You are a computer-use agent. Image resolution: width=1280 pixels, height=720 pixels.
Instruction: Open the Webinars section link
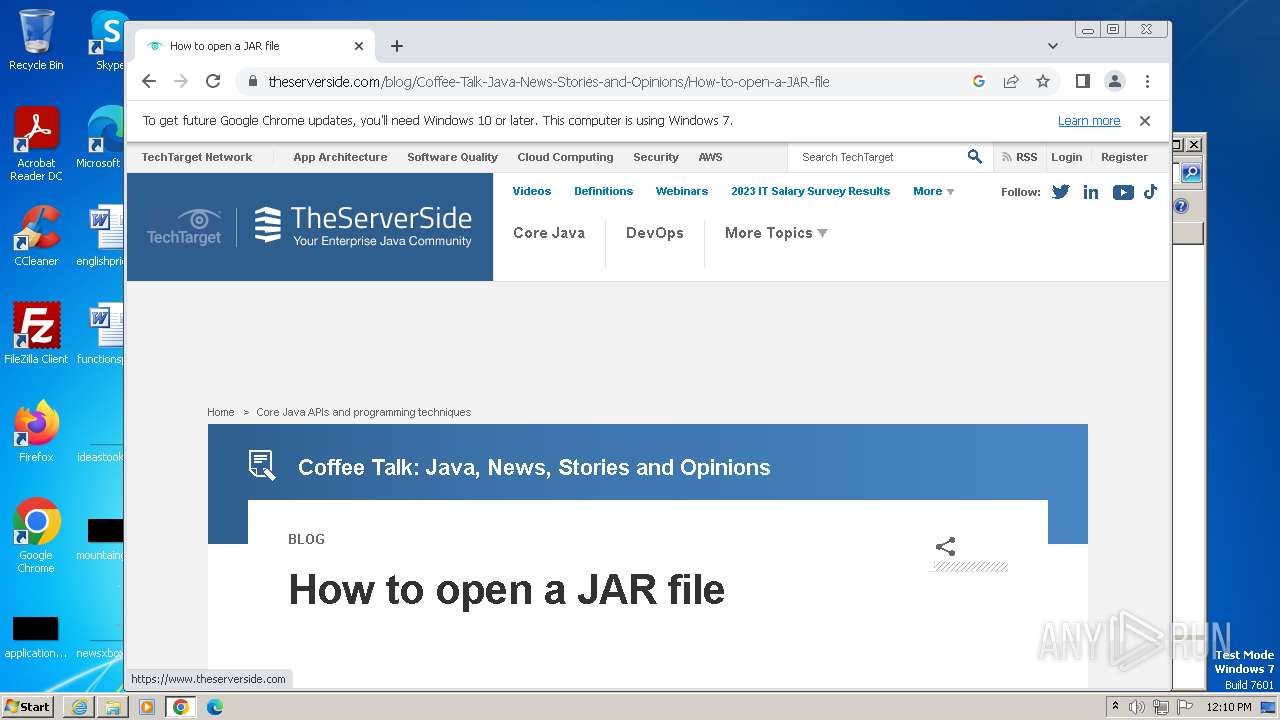[x=682, y=191]
